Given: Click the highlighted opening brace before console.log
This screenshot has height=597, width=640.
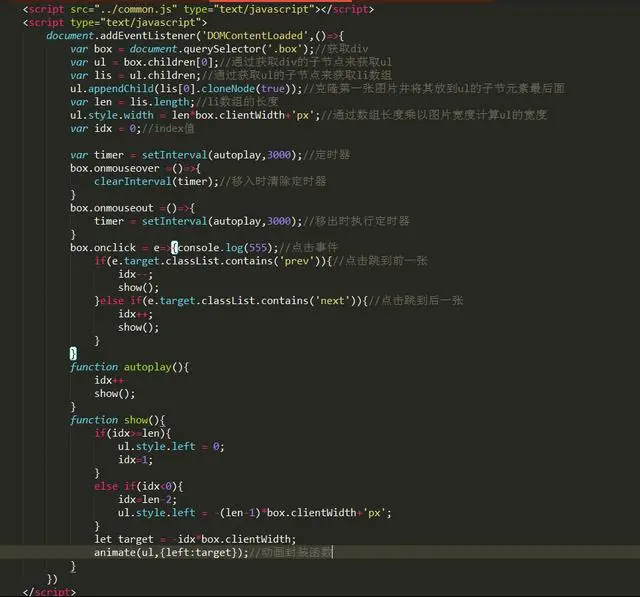Looking at the screenshot, I should tap(175, 248).
